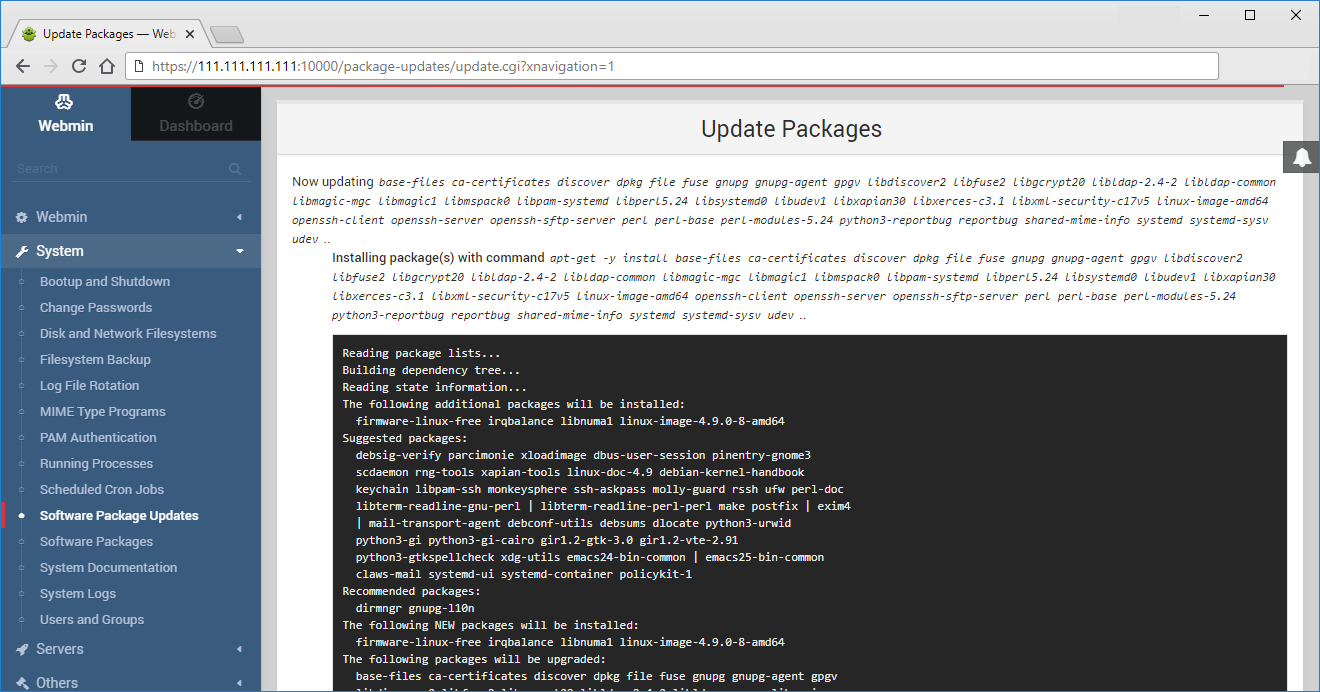Click the Webmin gear icon in sidebar

tap(22, 217)
